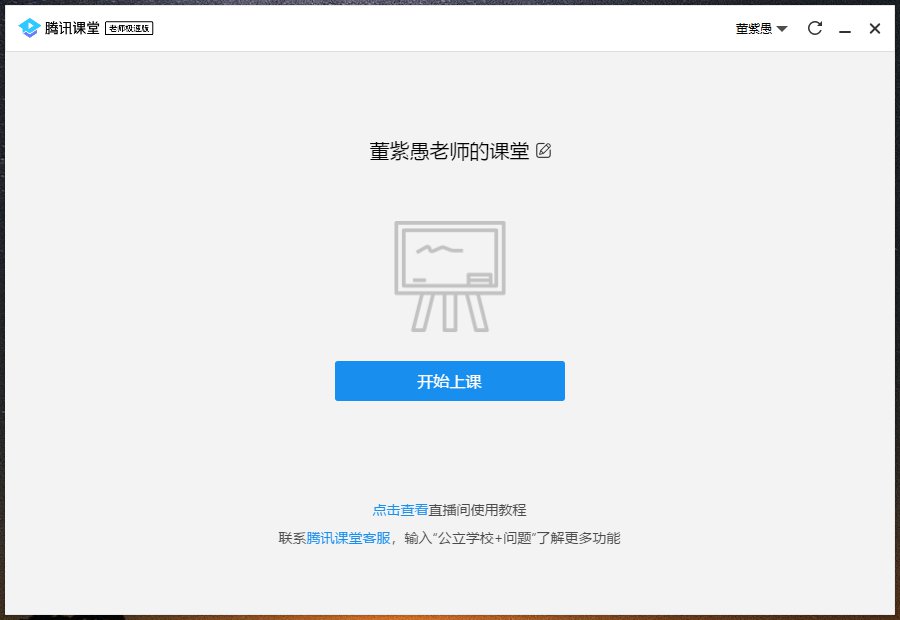This screenshot has width=900, height=620.
Task: Click the easel legs under the whiteboard
Action: 450,312
